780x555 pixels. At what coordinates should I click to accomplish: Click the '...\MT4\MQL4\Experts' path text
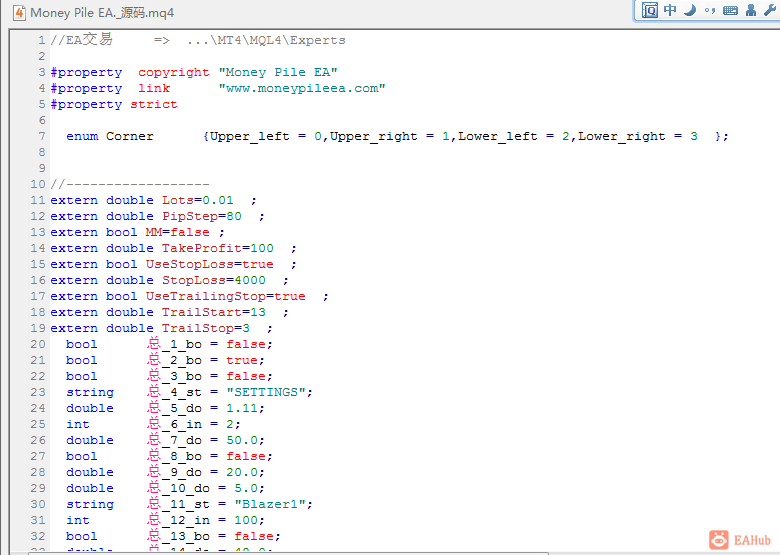click(266, 40)
